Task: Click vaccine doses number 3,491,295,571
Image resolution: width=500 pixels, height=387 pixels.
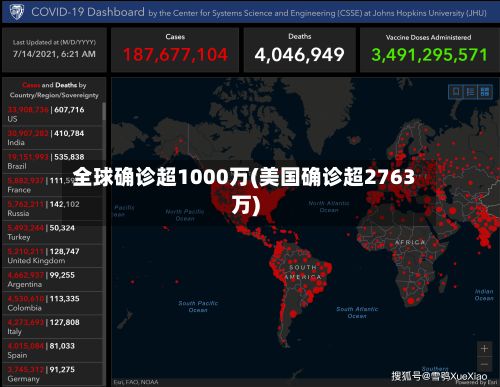Action: tap(429, 55)
